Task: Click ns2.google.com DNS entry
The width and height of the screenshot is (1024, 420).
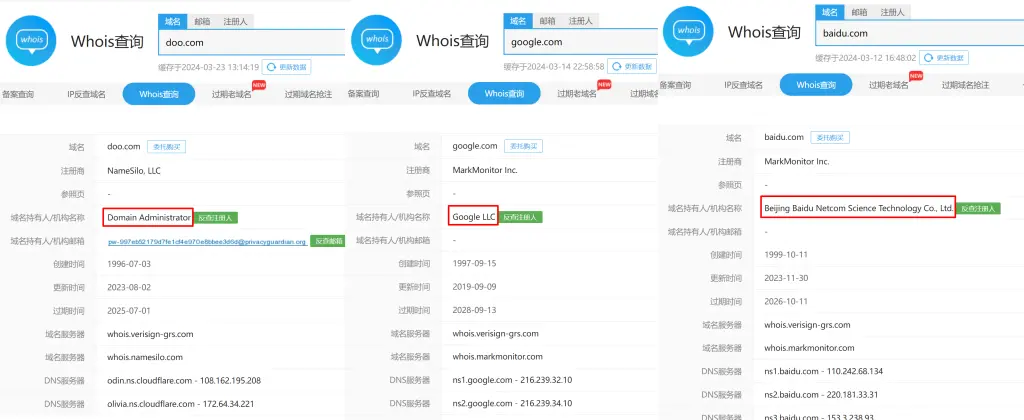Action: tap(512, 403)
